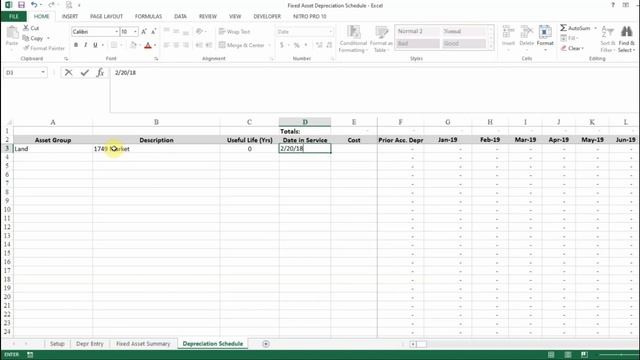Select column D header

tap(305, 122)
